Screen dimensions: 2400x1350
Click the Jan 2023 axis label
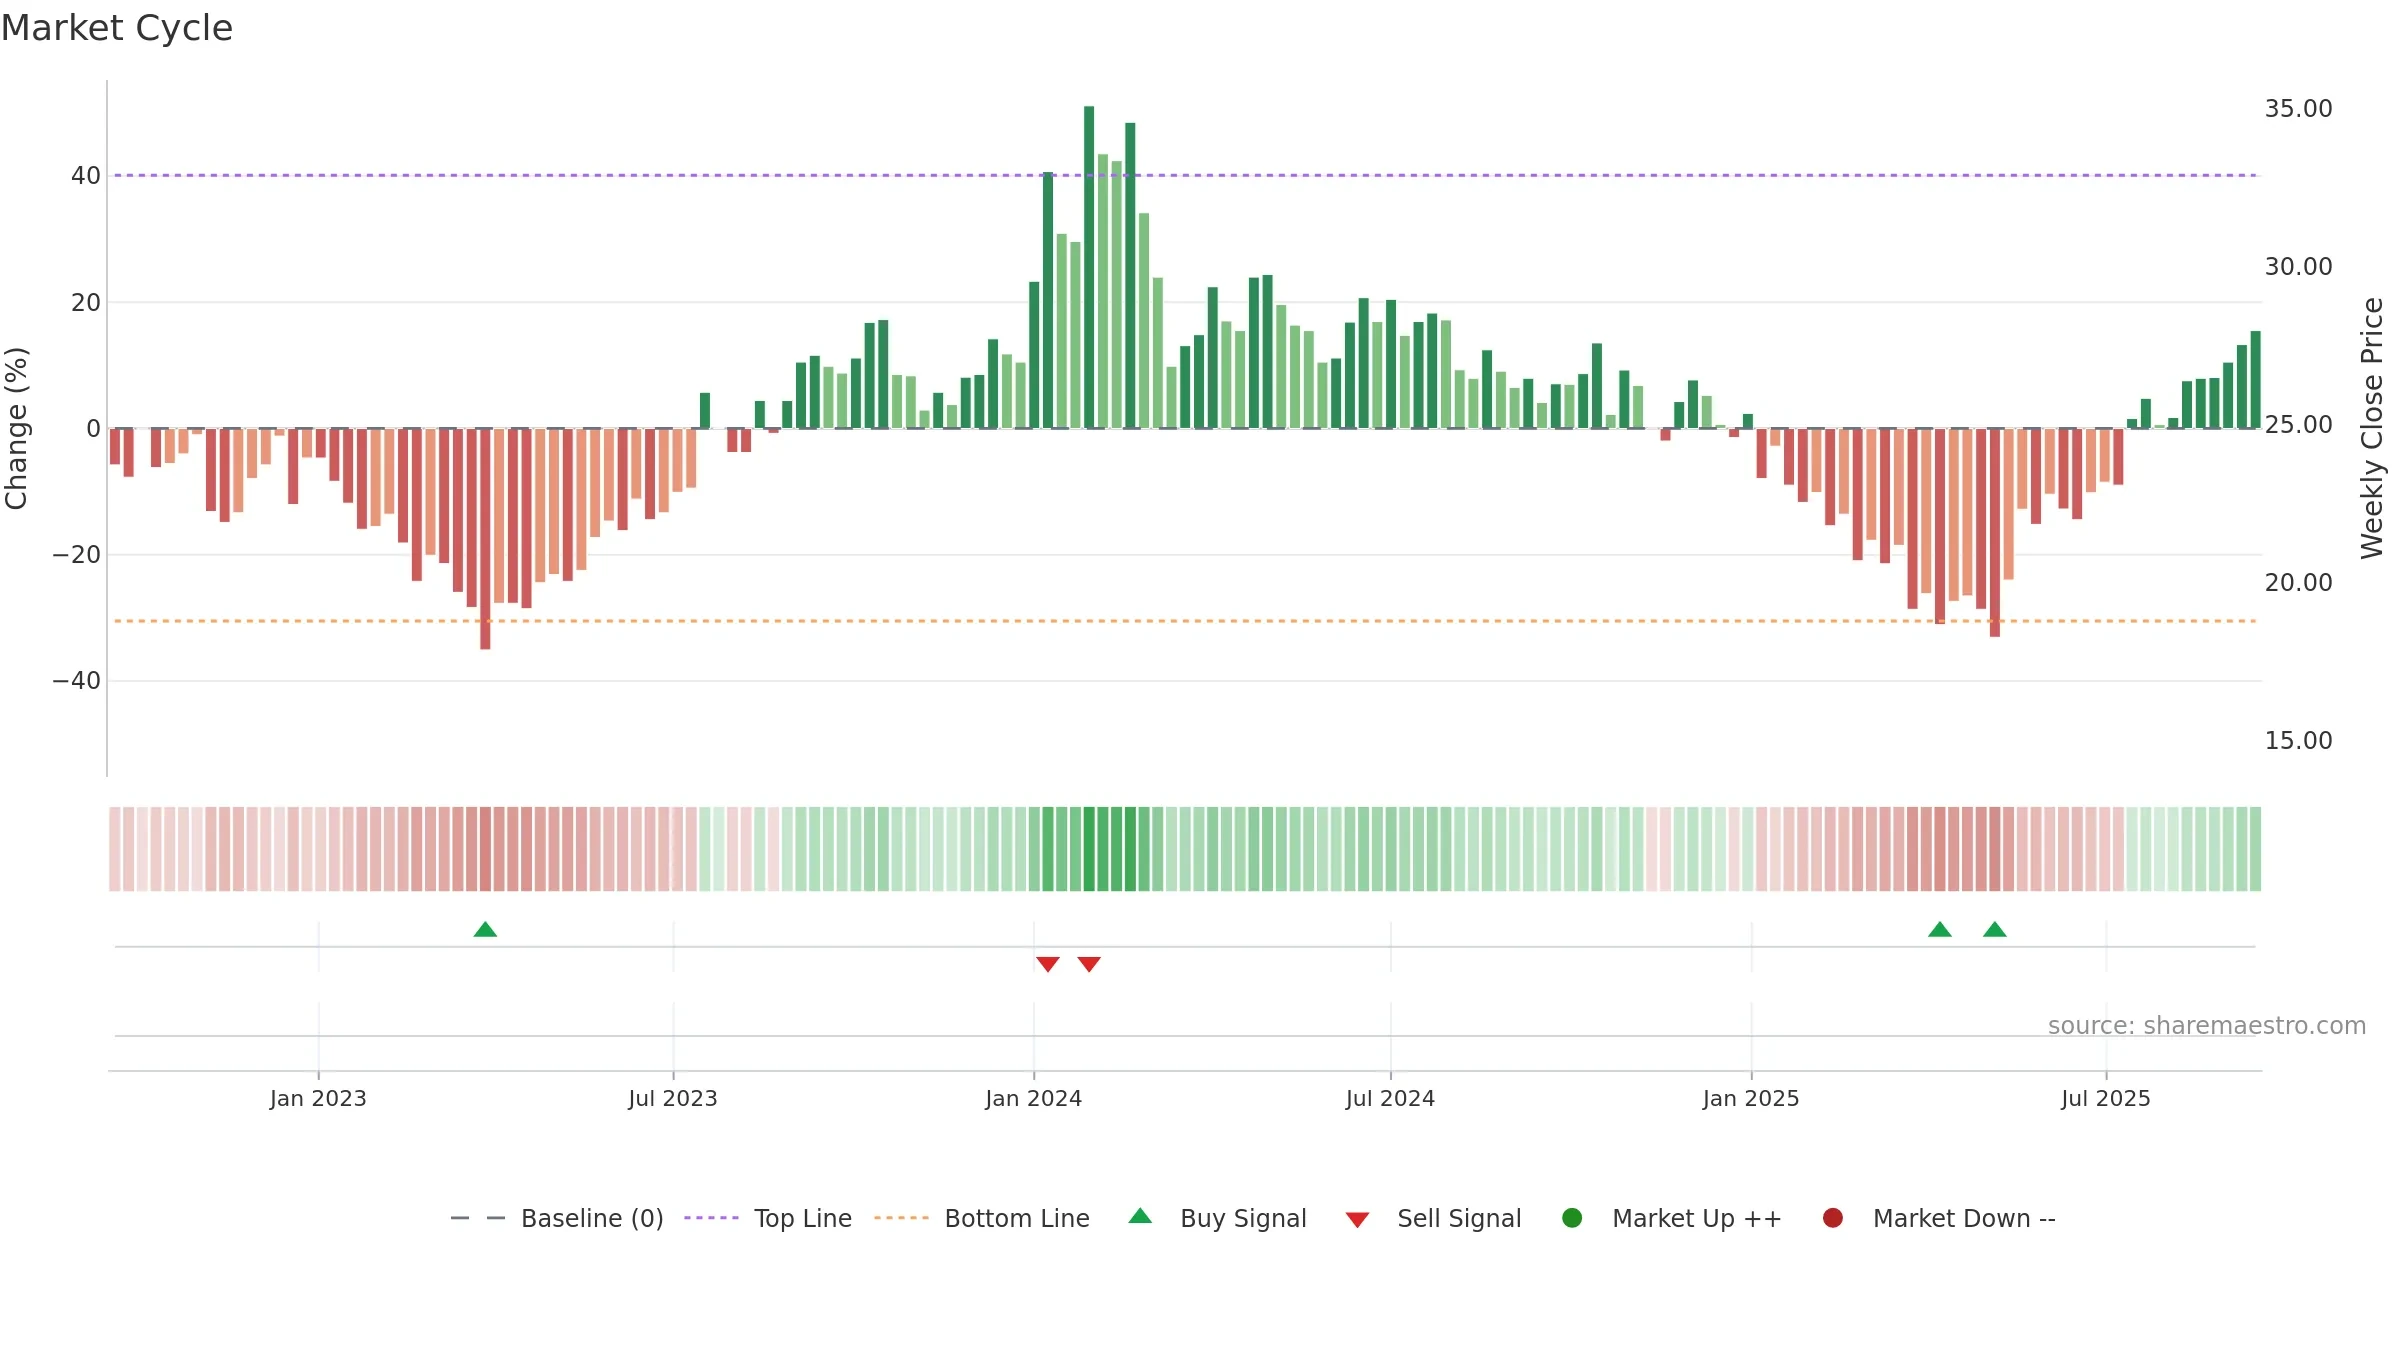(x=318, y=1098)
